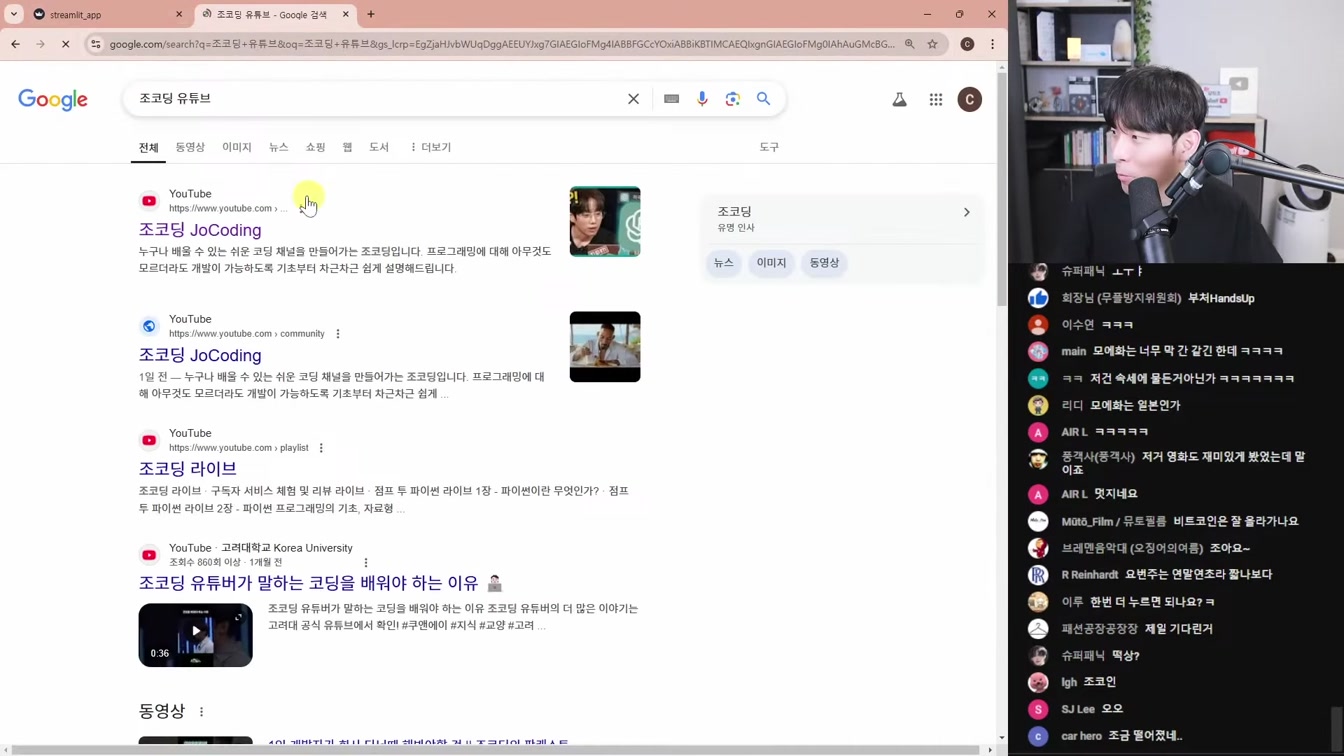The width and height of the screenshot is (1344, 756).
Task: Select the 도서 search tab
Action: 379,147
